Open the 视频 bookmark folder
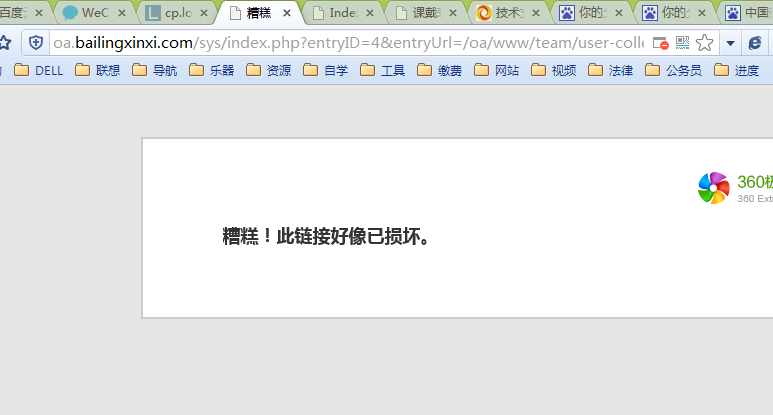Screen dimensions: 773x415 pyautogui.click(x=554, y=70)
